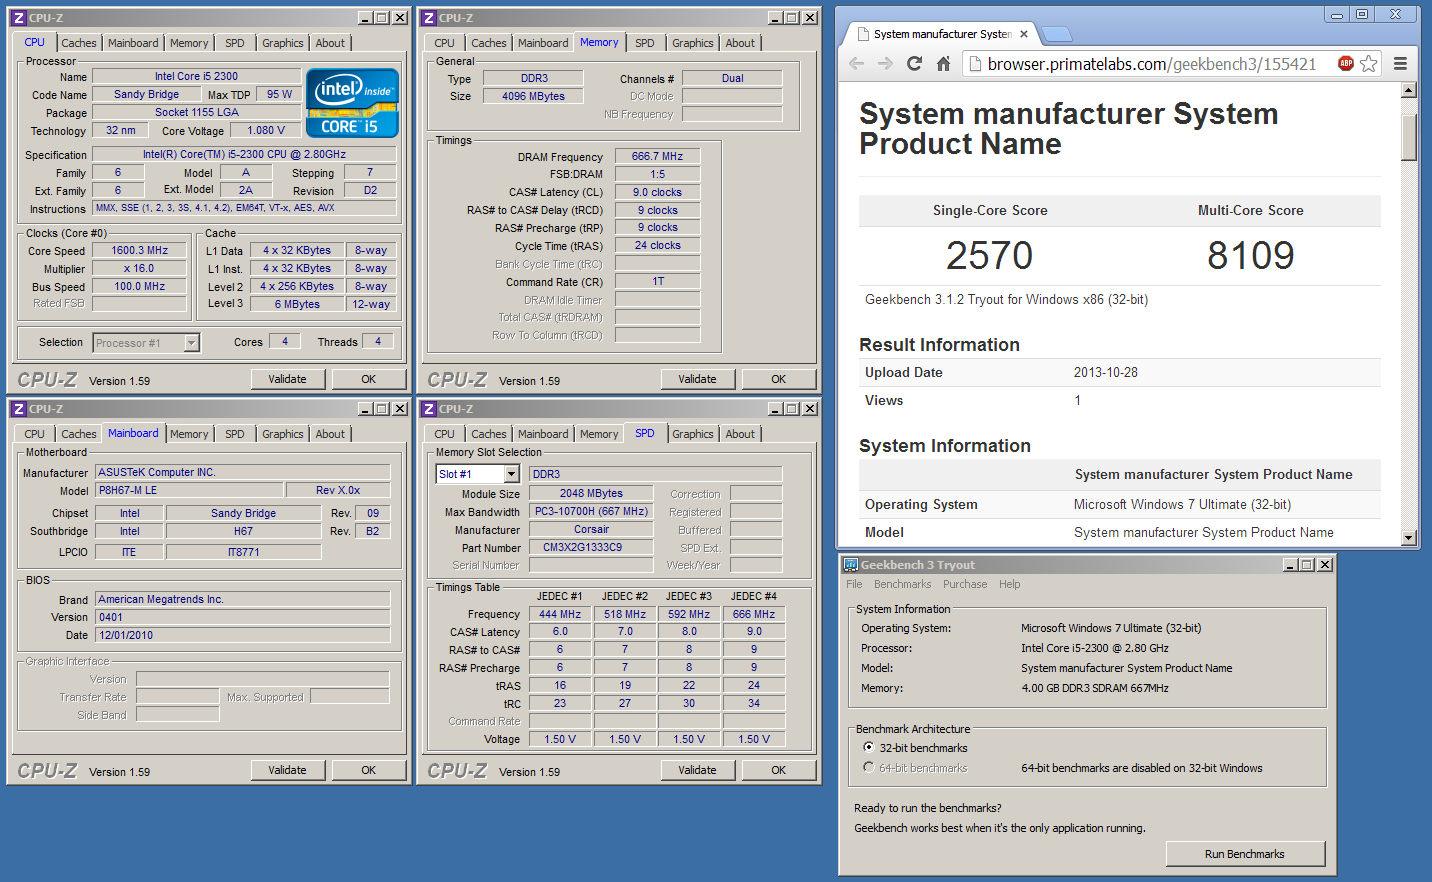Click the SPD manufacturer Corsair field
The image size is (1432, 882).
(591, 529)
